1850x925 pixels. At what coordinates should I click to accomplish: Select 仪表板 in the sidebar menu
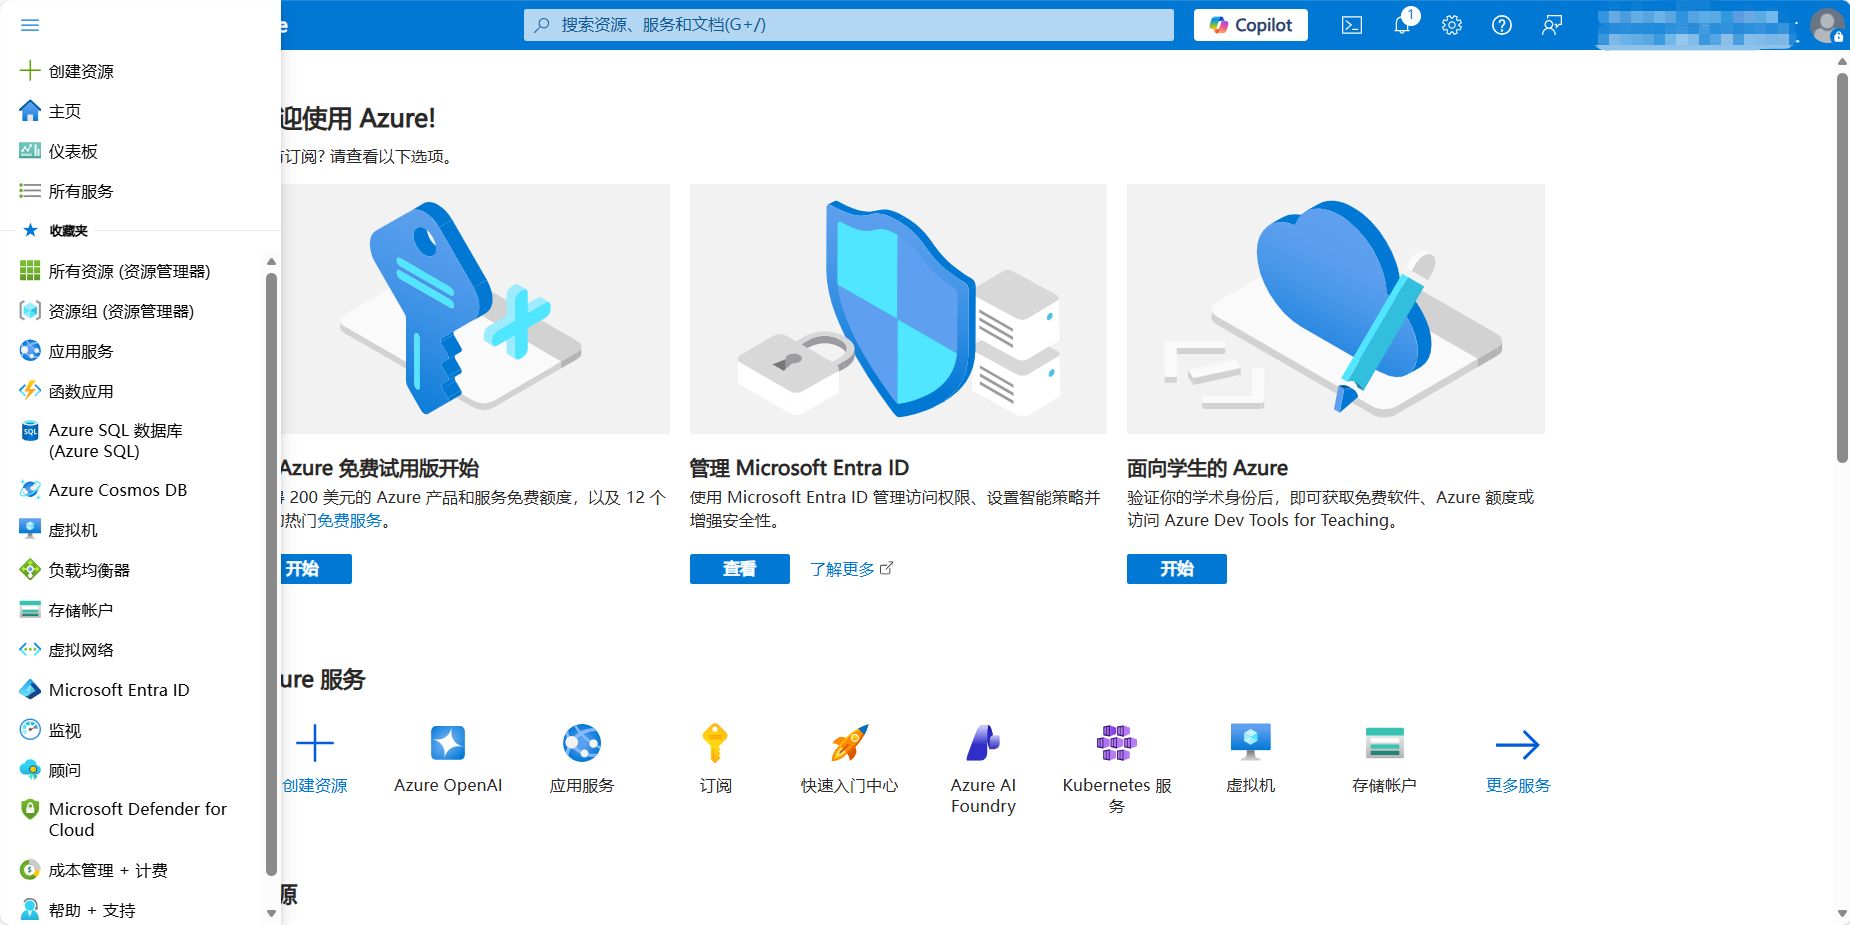tap(73, 151)
